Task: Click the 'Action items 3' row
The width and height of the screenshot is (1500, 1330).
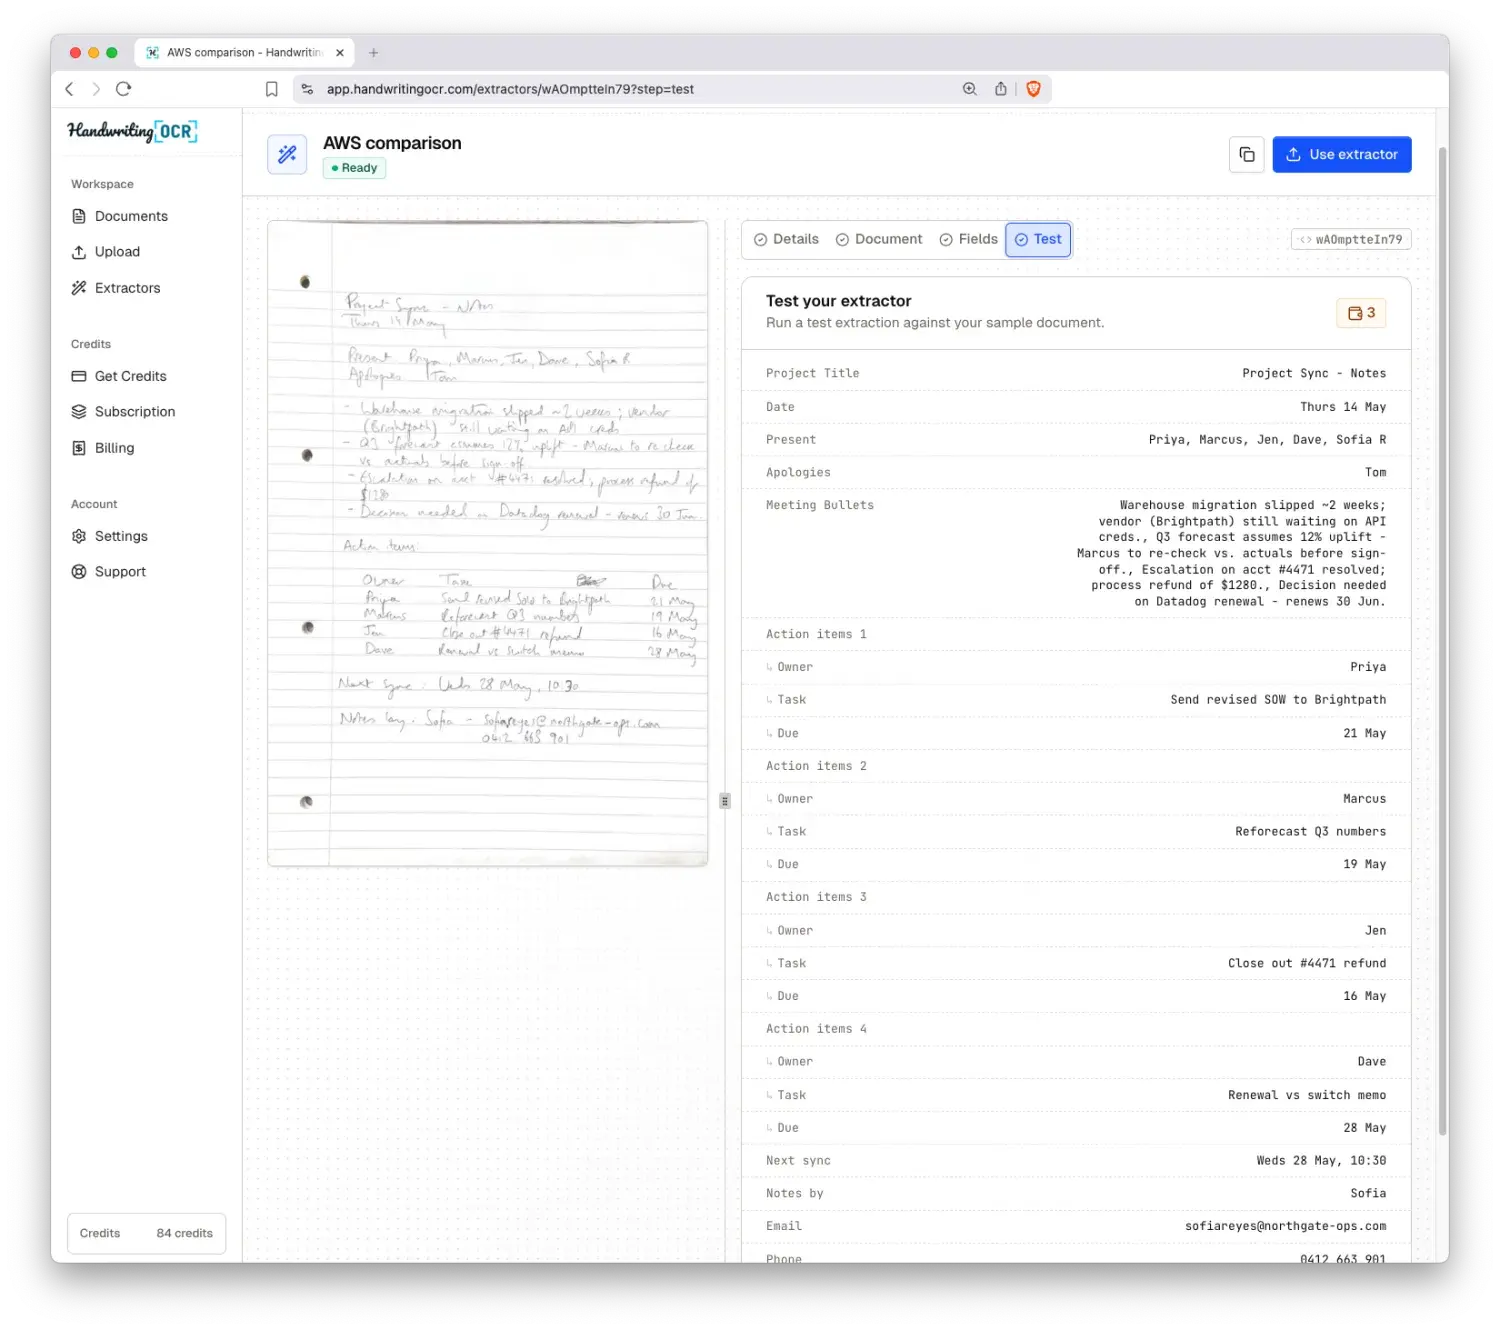Action: coord(1076,897)
